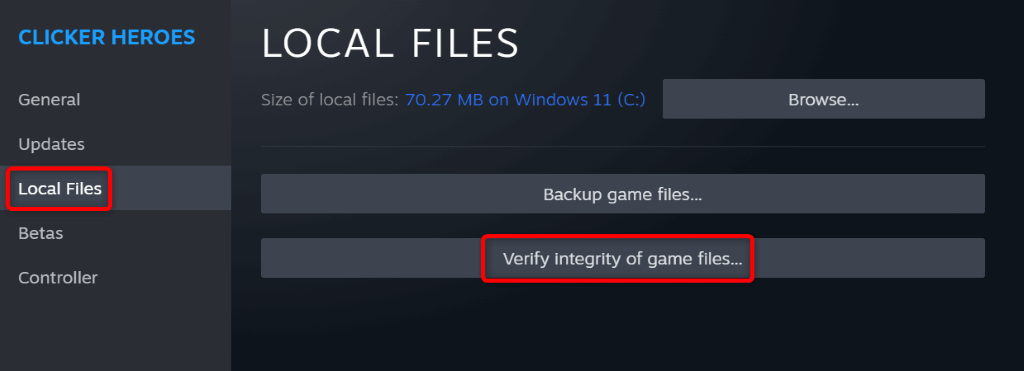Screen dimensions: 1024x371
Task: Click the Browse... button
Action: click(824, 99)
